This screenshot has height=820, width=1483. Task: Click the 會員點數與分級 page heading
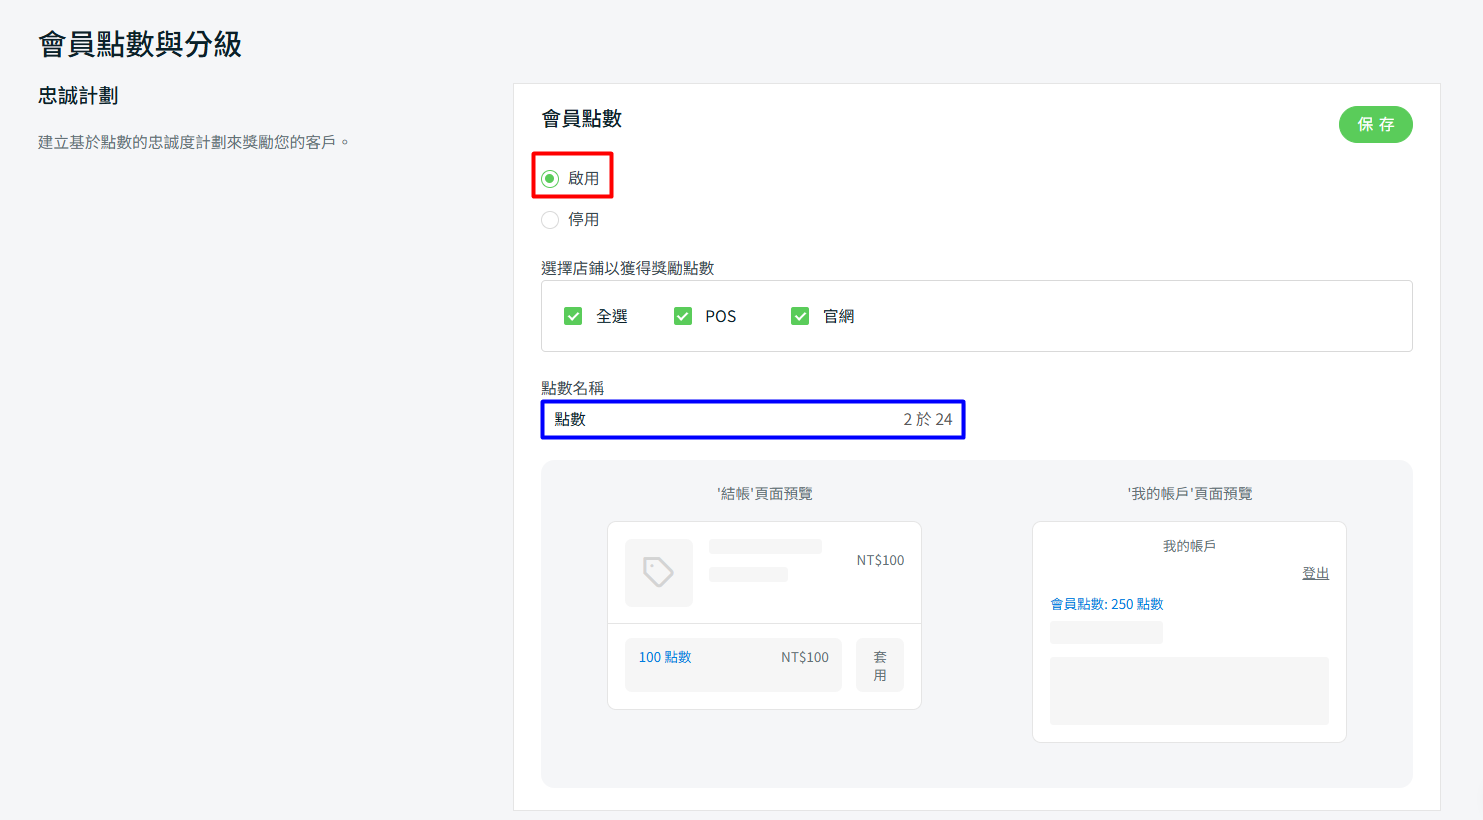pyautogui.click(x=140, y=44)
